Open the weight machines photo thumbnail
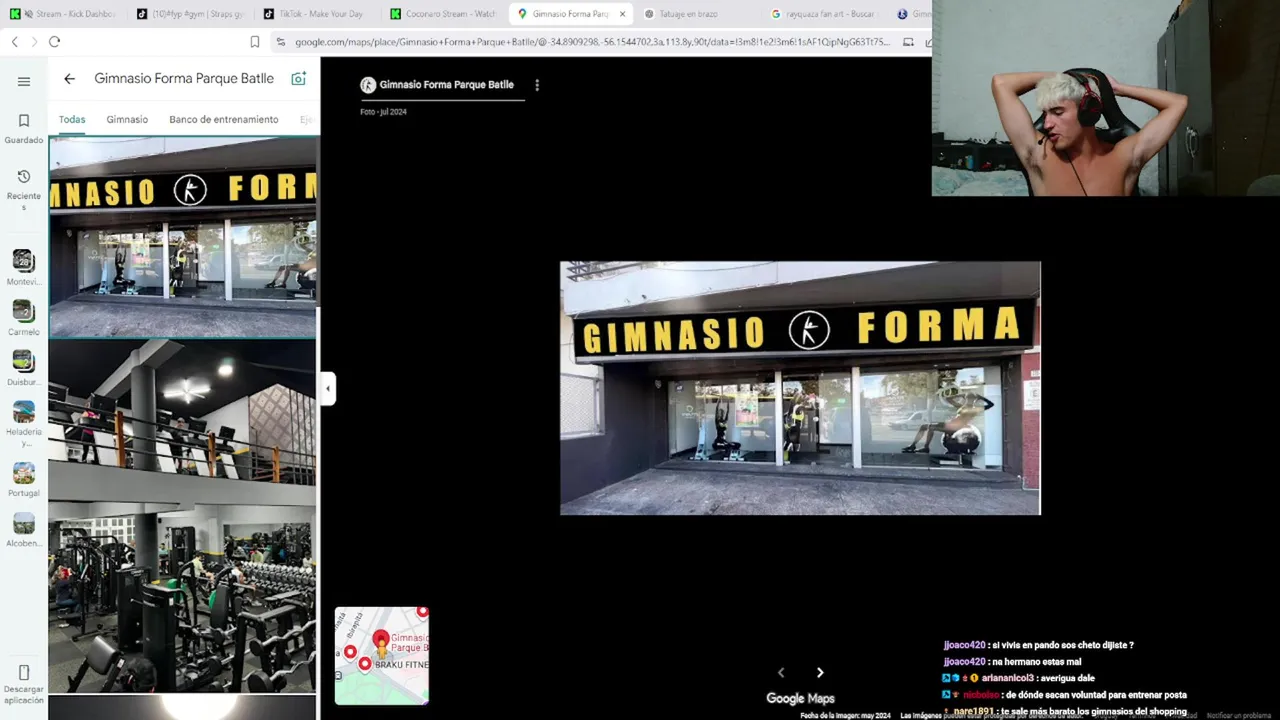1280x720 pixels. (x=183, y=597)
